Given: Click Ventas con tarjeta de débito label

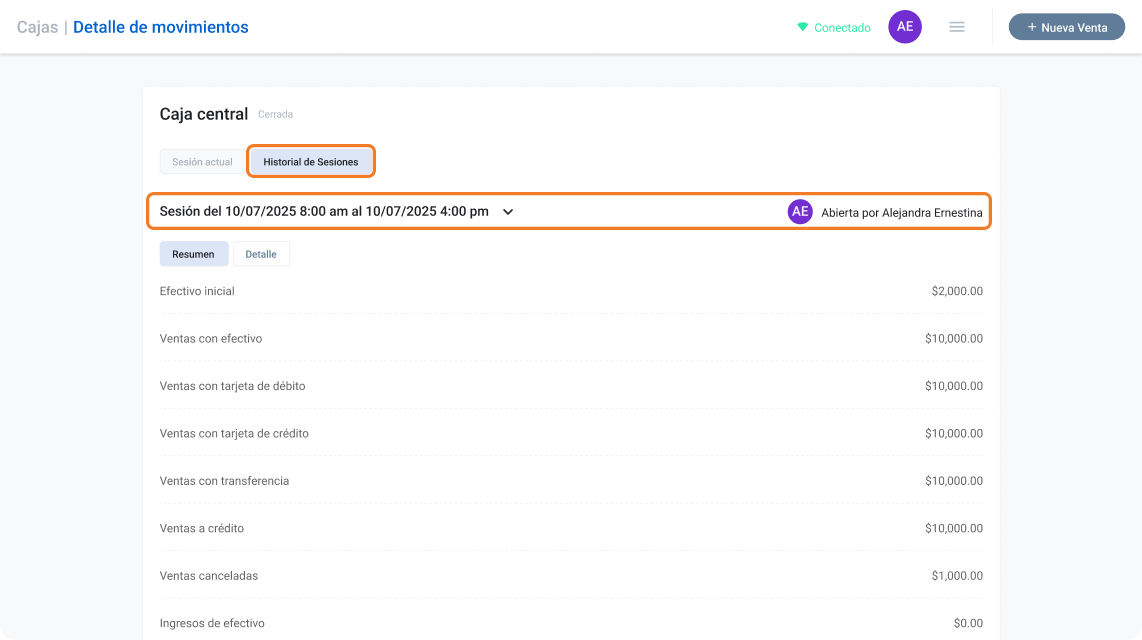Looking at the screenshot, I should coord(232,386).
